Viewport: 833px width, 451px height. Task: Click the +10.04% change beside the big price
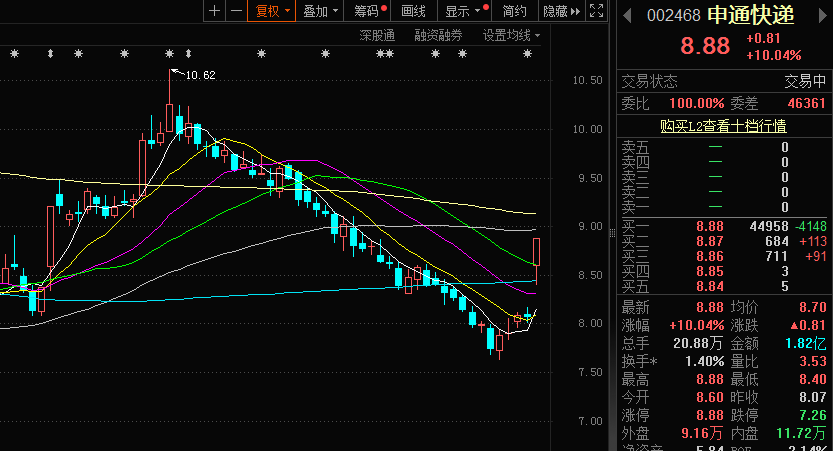tap(774, 55)
